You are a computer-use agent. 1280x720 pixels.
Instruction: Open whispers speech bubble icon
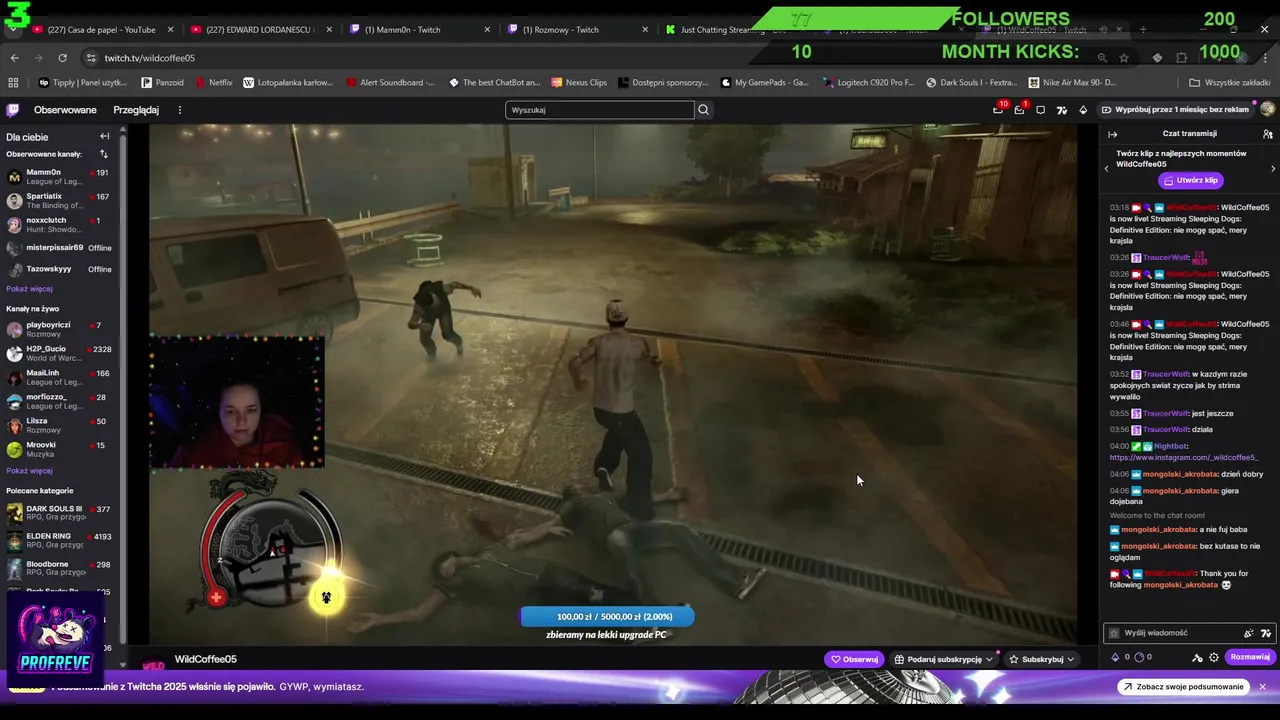(1041, 110)
